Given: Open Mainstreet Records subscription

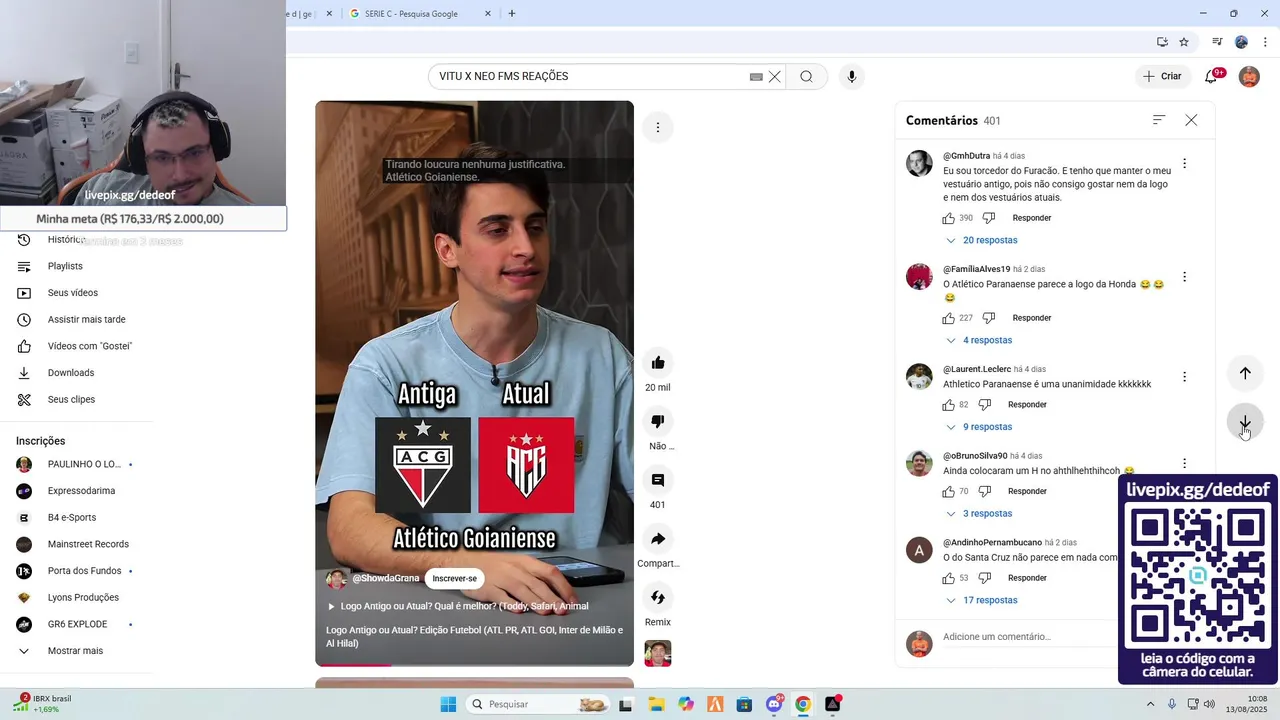Looking at the screenshot, I should pyautogui.click(x=88, y=544).
